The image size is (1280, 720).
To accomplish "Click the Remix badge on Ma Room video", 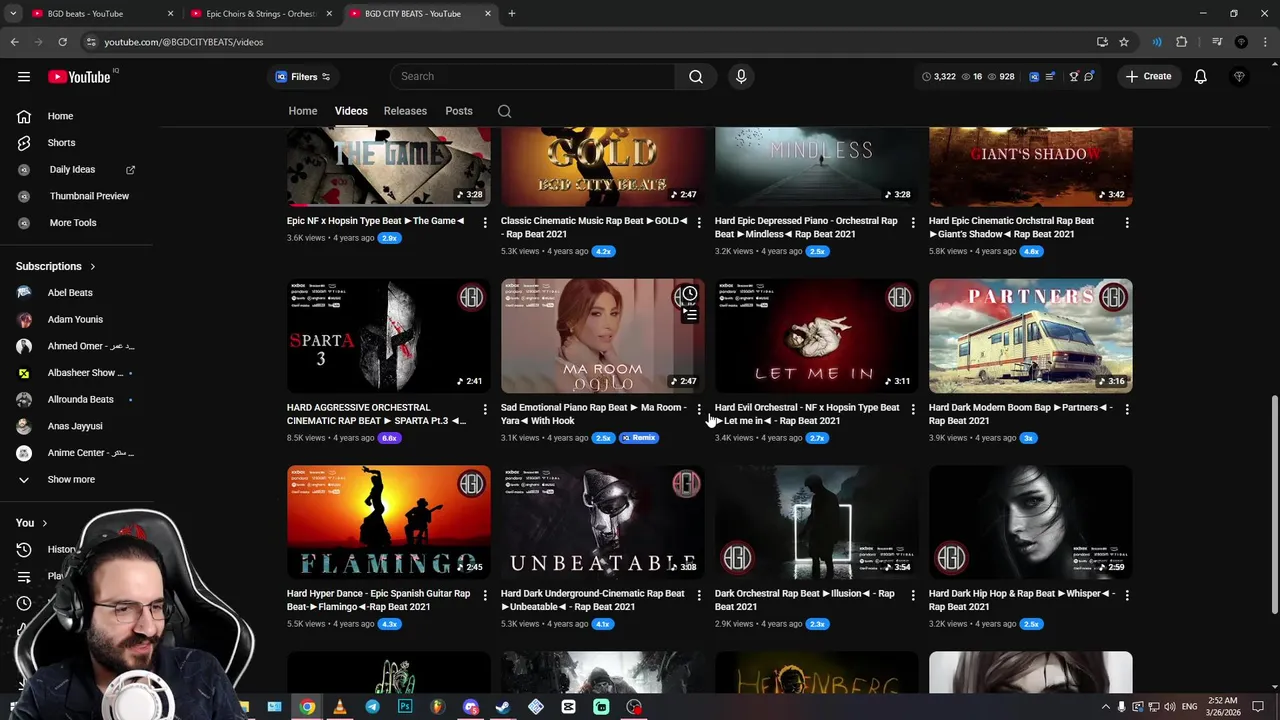I will 638,438.
